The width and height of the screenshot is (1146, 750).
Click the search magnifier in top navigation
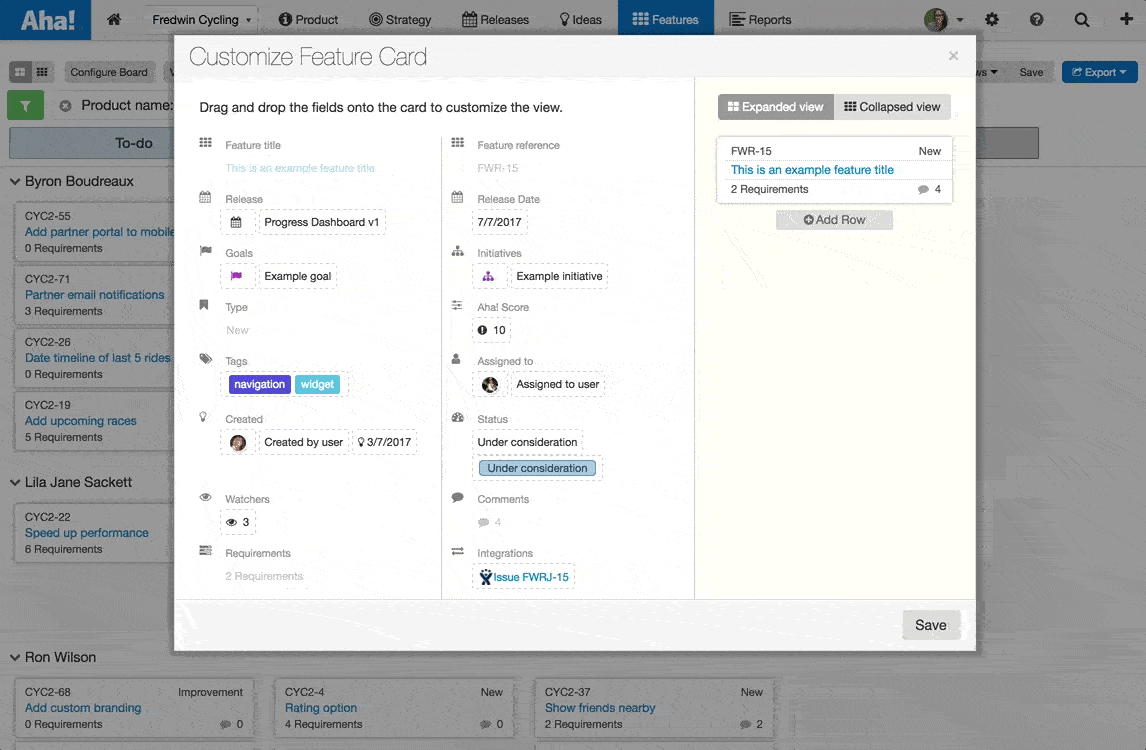(x=1084, y=19)
